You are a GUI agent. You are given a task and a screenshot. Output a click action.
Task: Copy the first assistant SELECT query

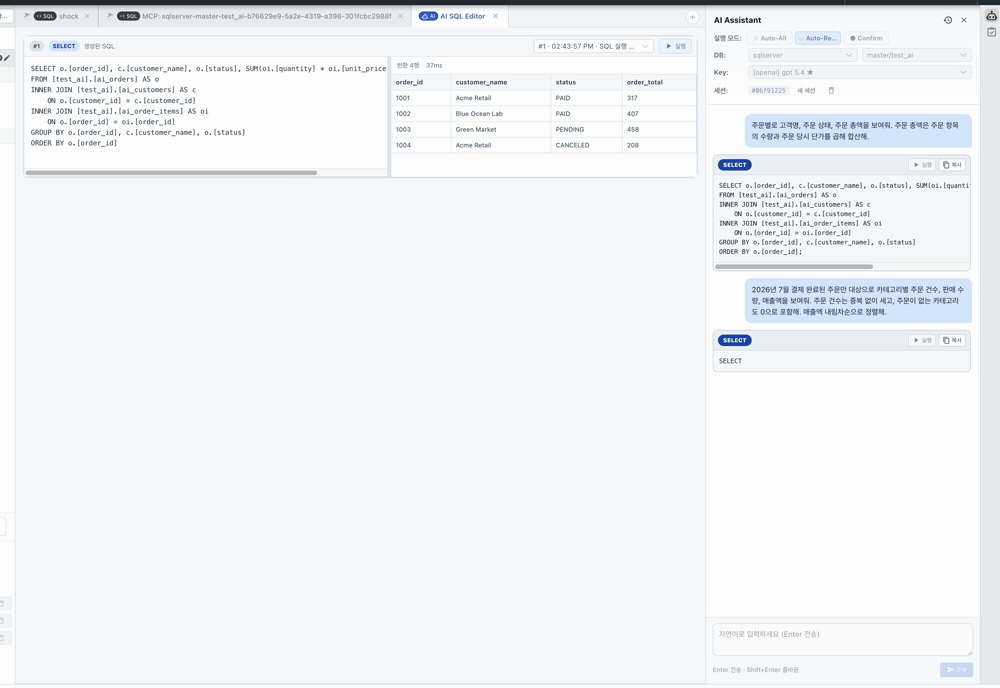952,165
